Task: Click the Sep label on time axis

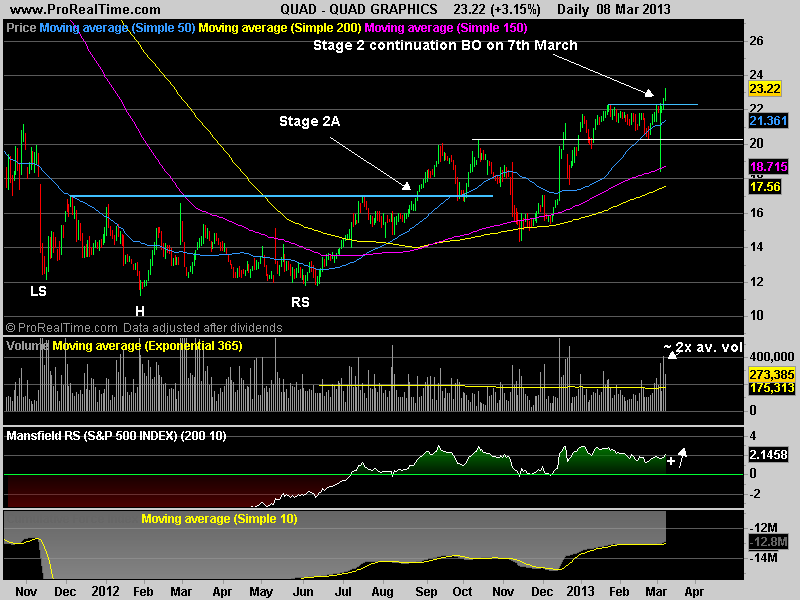Action: click(426, 591)
